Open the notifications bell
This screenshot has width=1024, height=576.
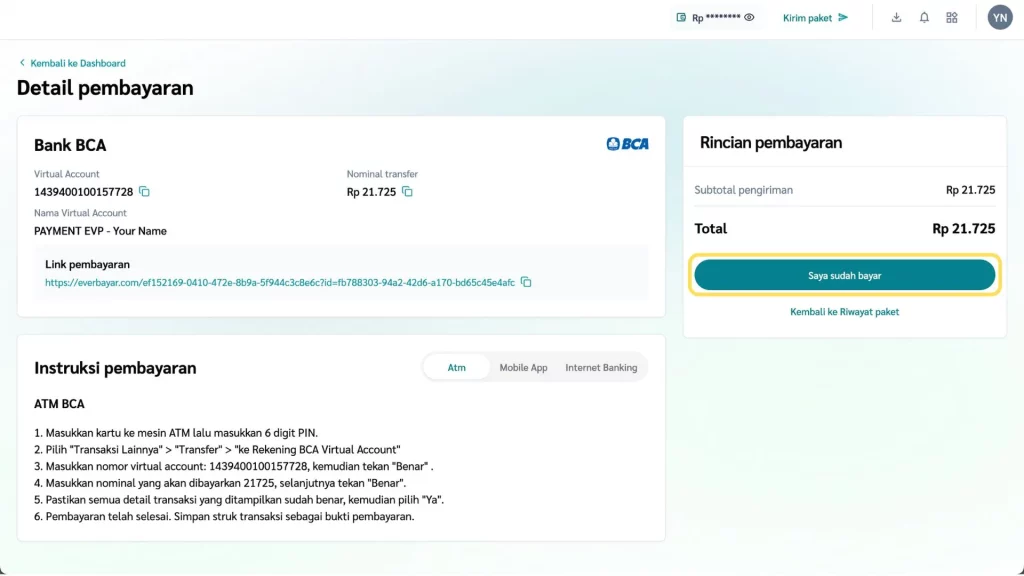click(x=924, y=17)
